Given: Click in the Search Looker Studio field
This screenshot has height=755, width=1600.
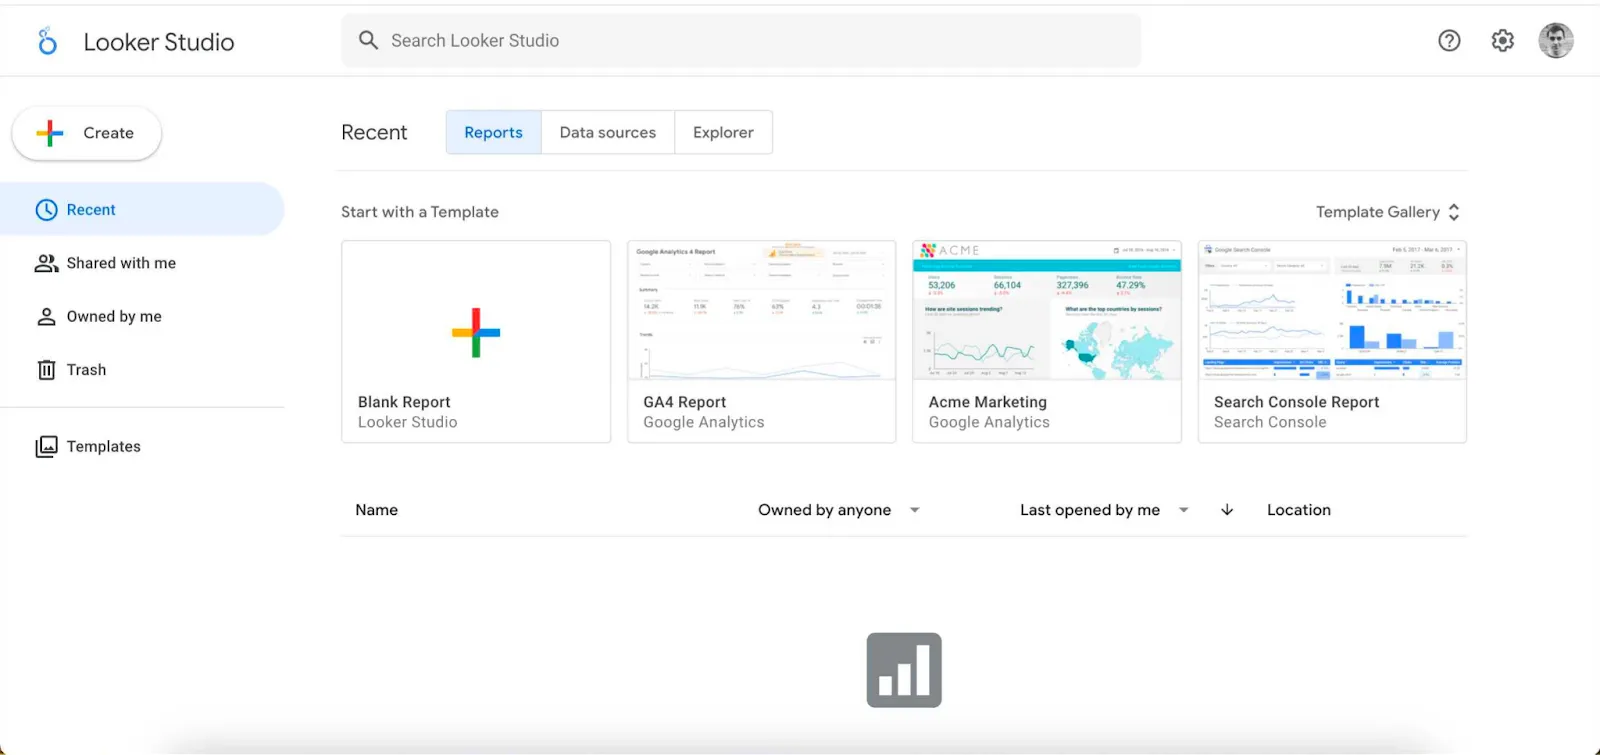Looking at the screenshot, I should tap(741, 41).
